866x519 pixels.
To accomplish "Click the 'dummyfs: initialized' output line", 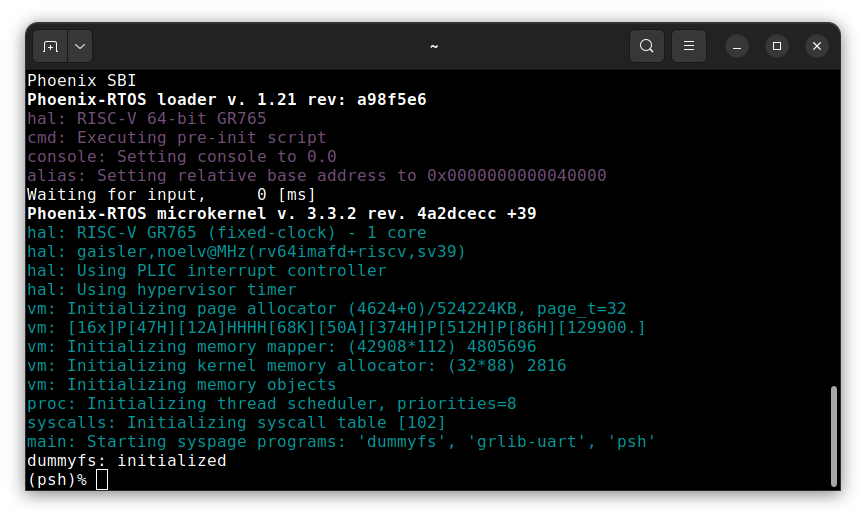I will (127, 461).
